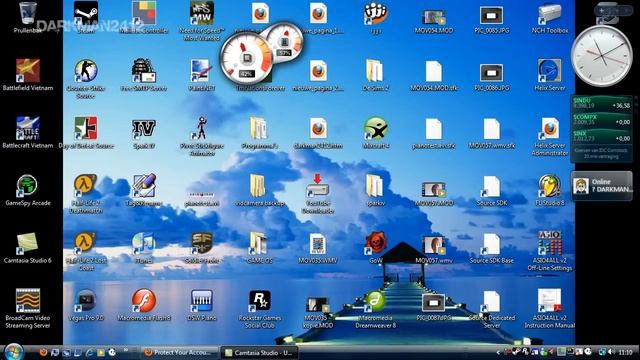Switch to the Protect Your Accou... taskbar window
This screenshot has height=360, width=640.
point(178,352)
